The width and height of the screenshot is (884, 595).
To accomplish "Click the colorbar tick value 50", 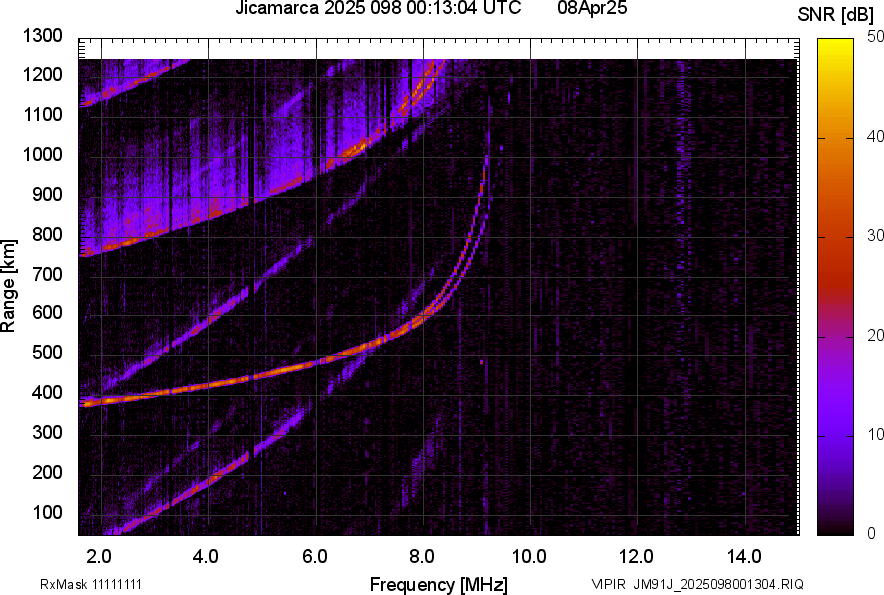I will (876, 36).
